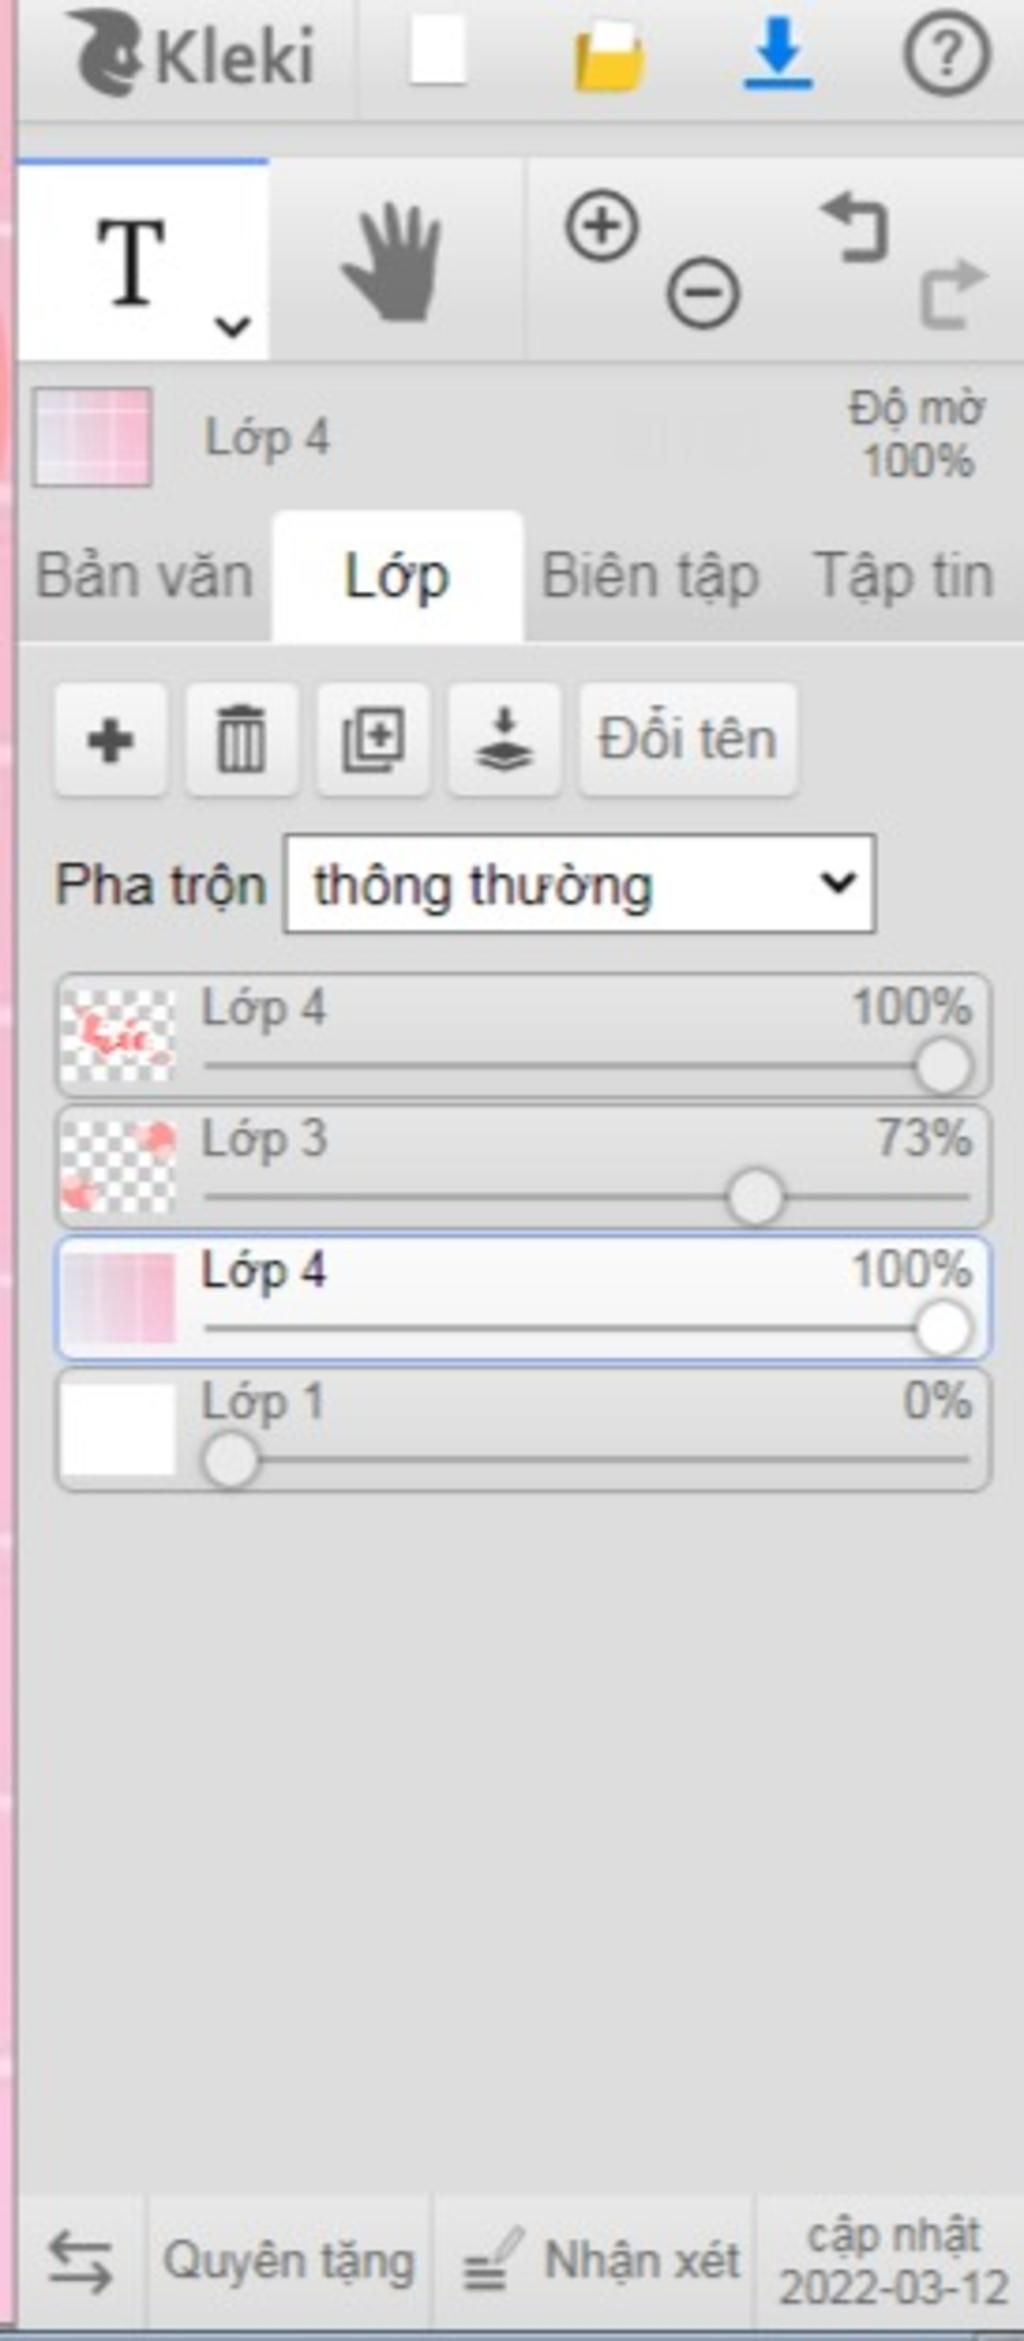Screen dimensions: 1024x2341
Task: Open the Pha trộn blend mode dropdown
Action: (579, 885)
